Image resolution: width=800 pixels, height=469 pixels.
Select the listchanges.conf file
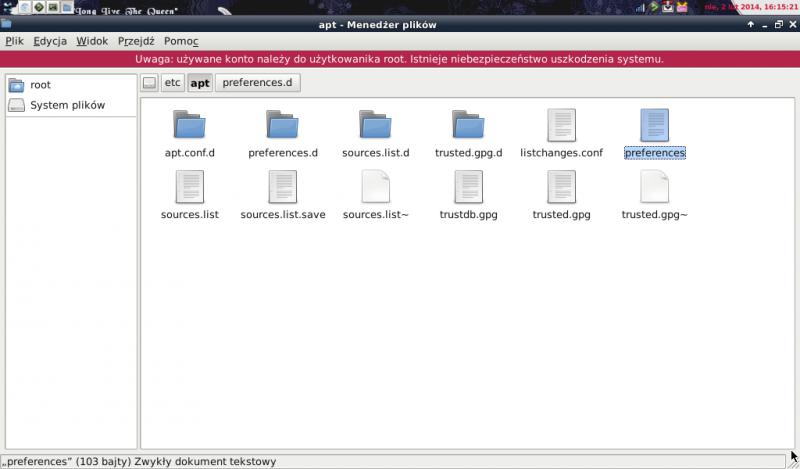coord(561,126)
